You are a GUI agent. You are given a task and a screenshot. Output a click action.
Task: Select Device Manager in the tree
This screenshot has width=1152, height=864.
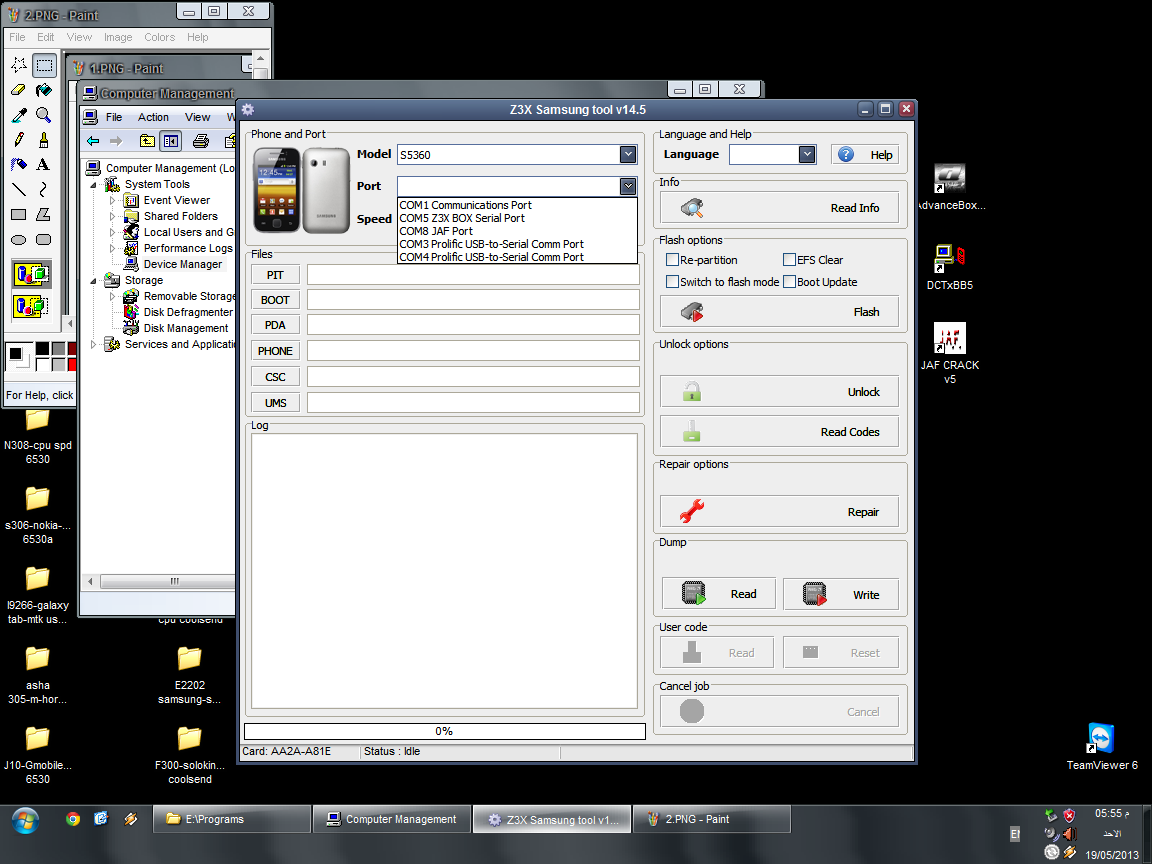pos(182,264)
